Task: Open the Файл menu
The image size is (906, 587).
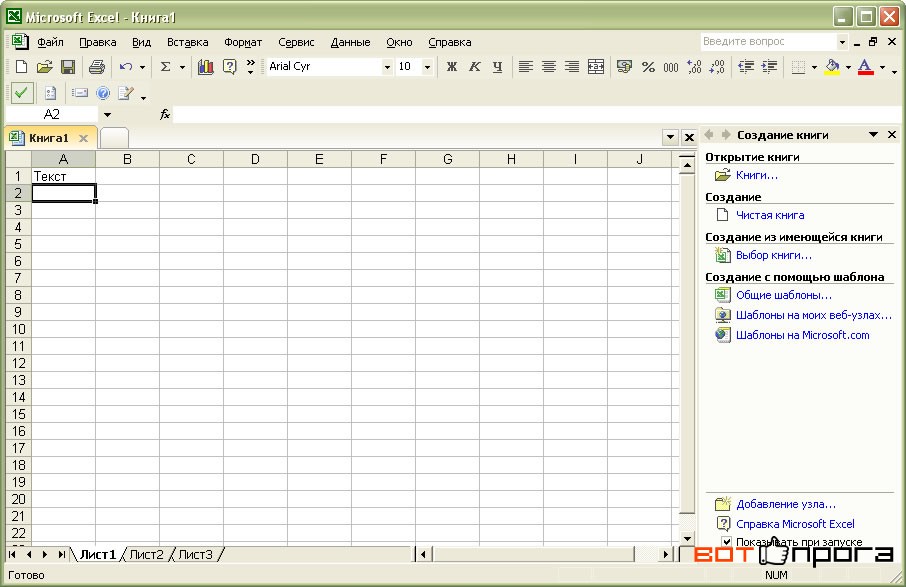Action: coord(50,42)
